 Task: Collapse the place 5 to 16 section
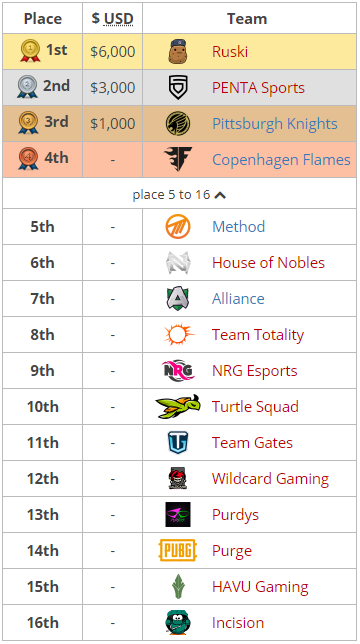[179, 194]
